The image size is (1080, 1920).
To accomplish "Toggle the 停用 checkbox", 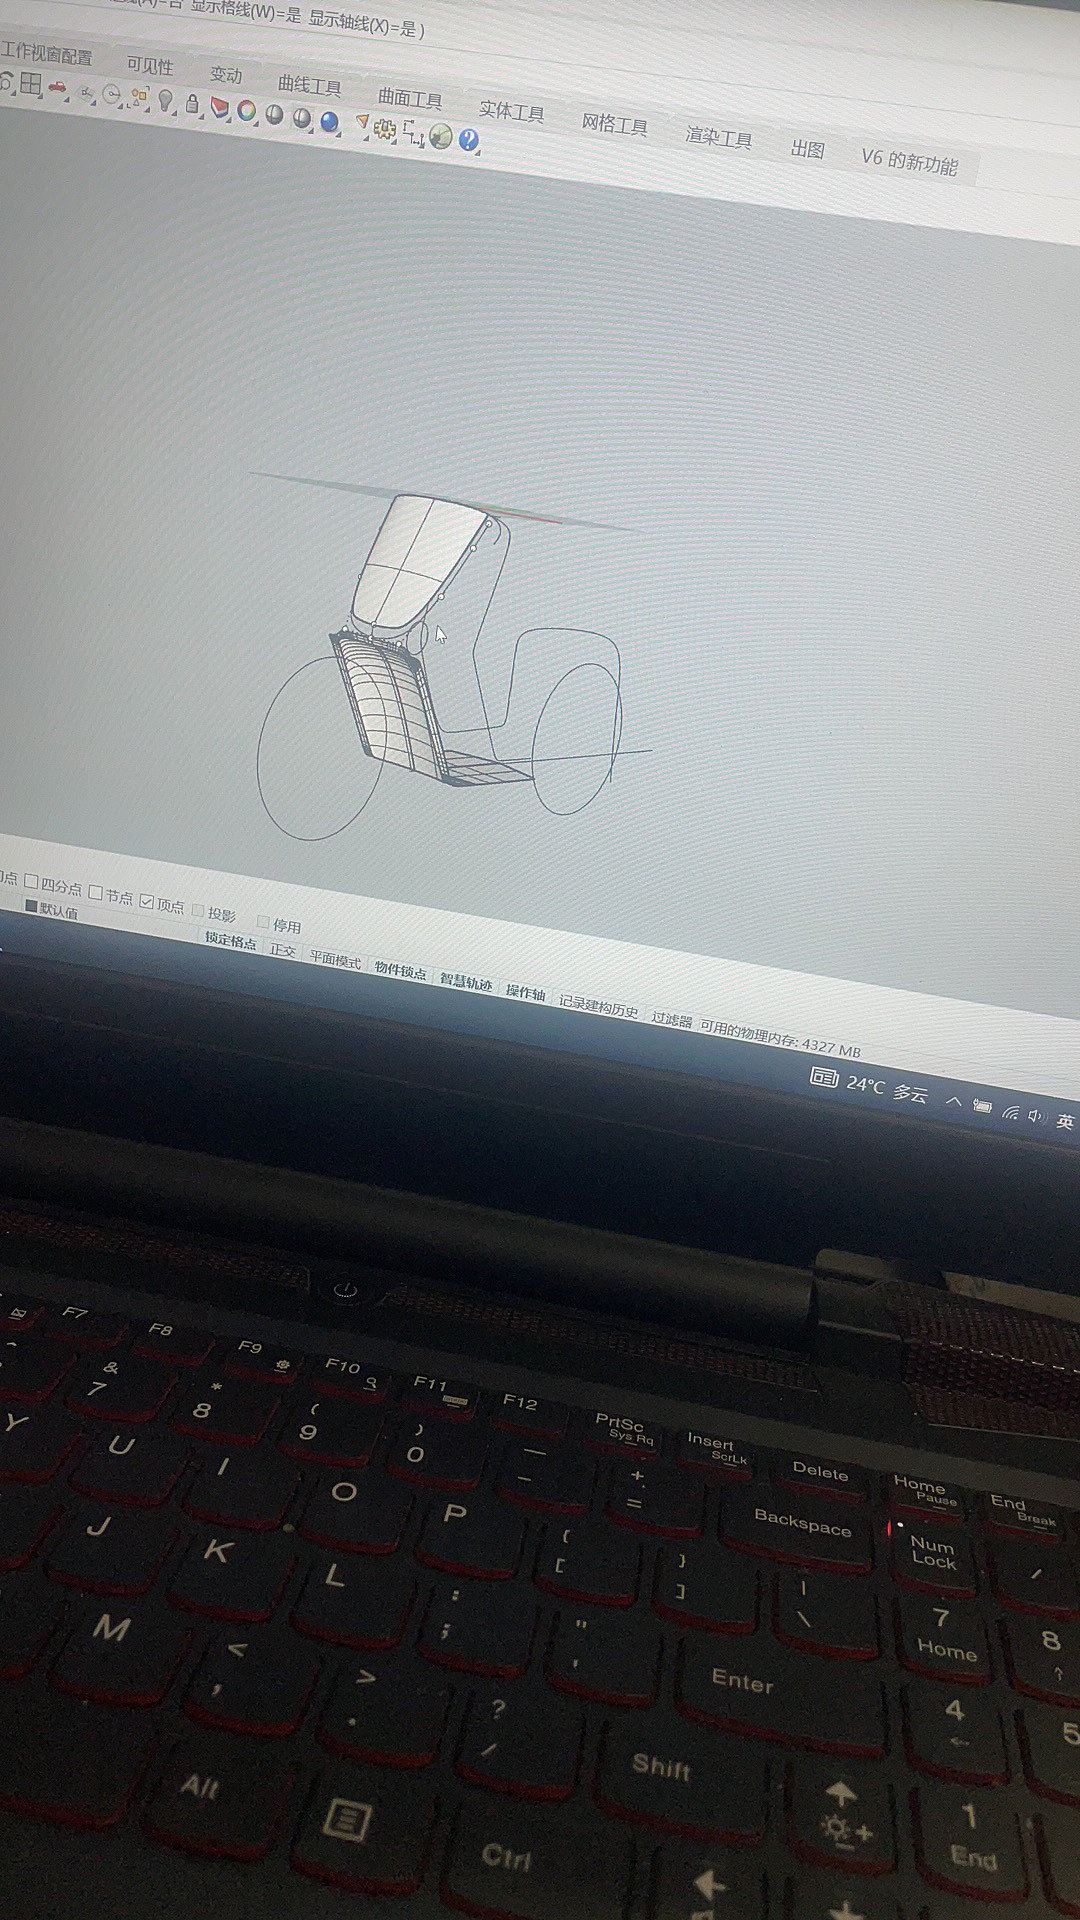I will tap(264, 922).
